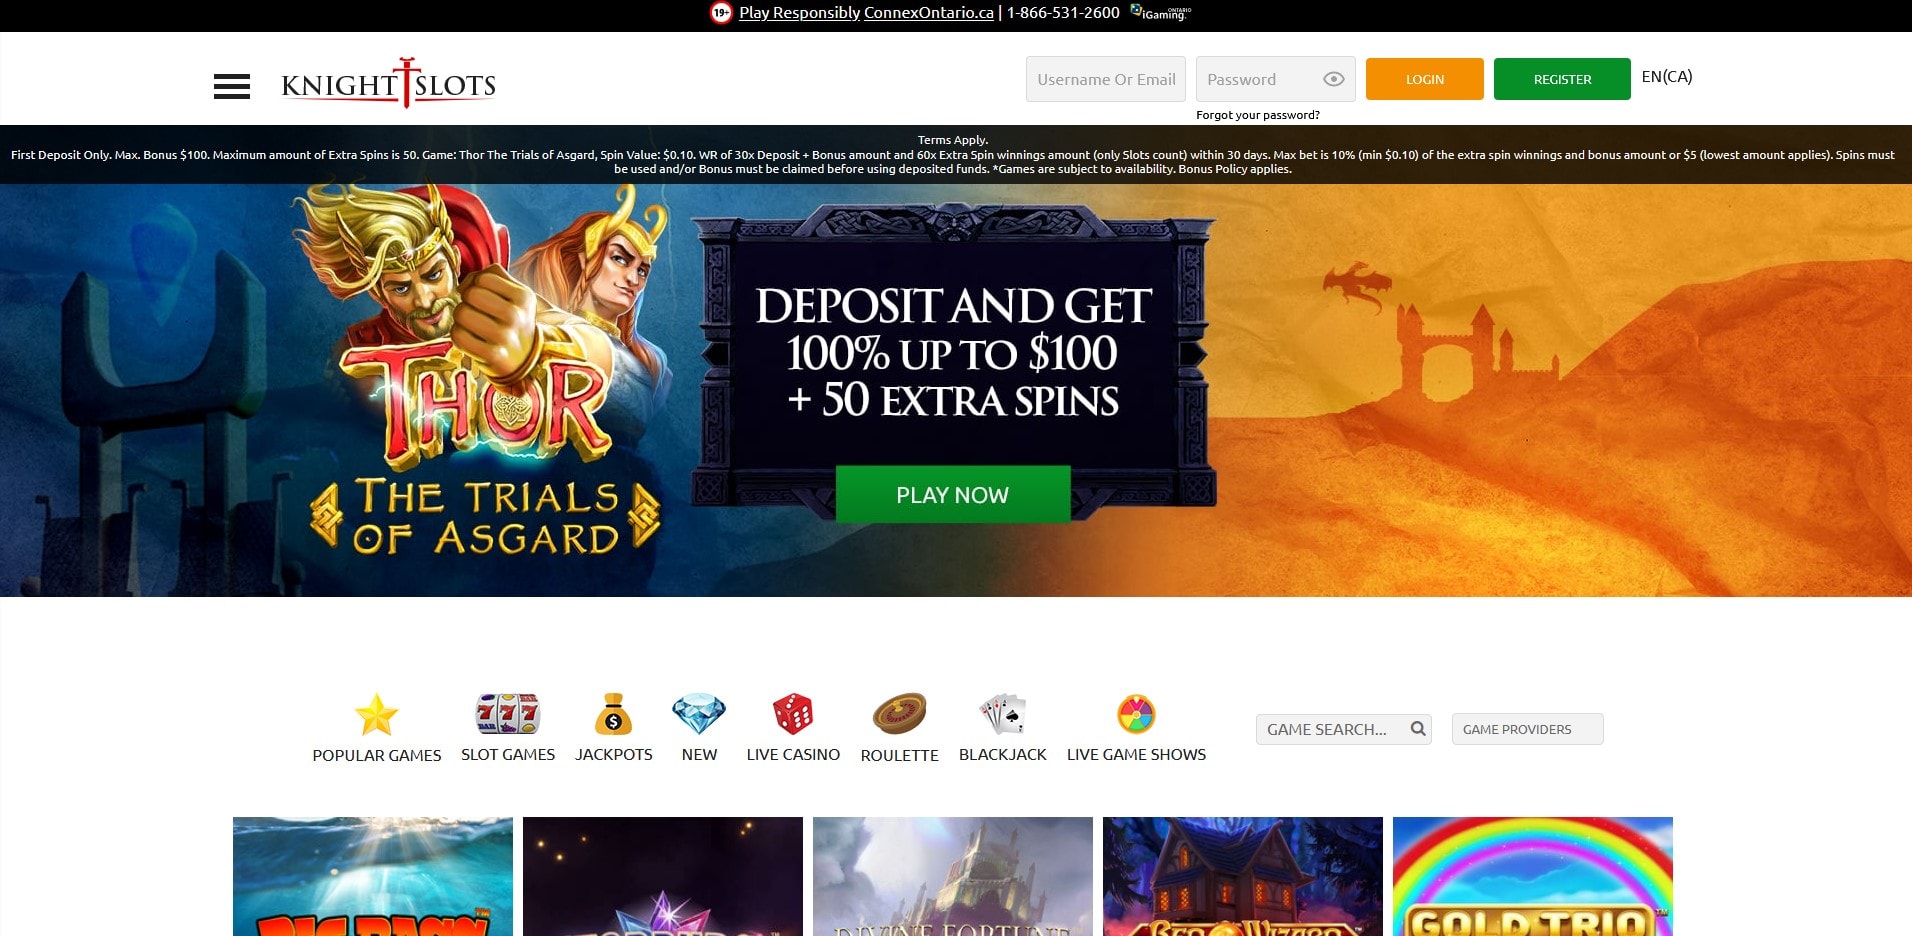Viewport: 1912px width, 936px height.
Task: Open the hamburger navigation menu
Action: [233, 87]
